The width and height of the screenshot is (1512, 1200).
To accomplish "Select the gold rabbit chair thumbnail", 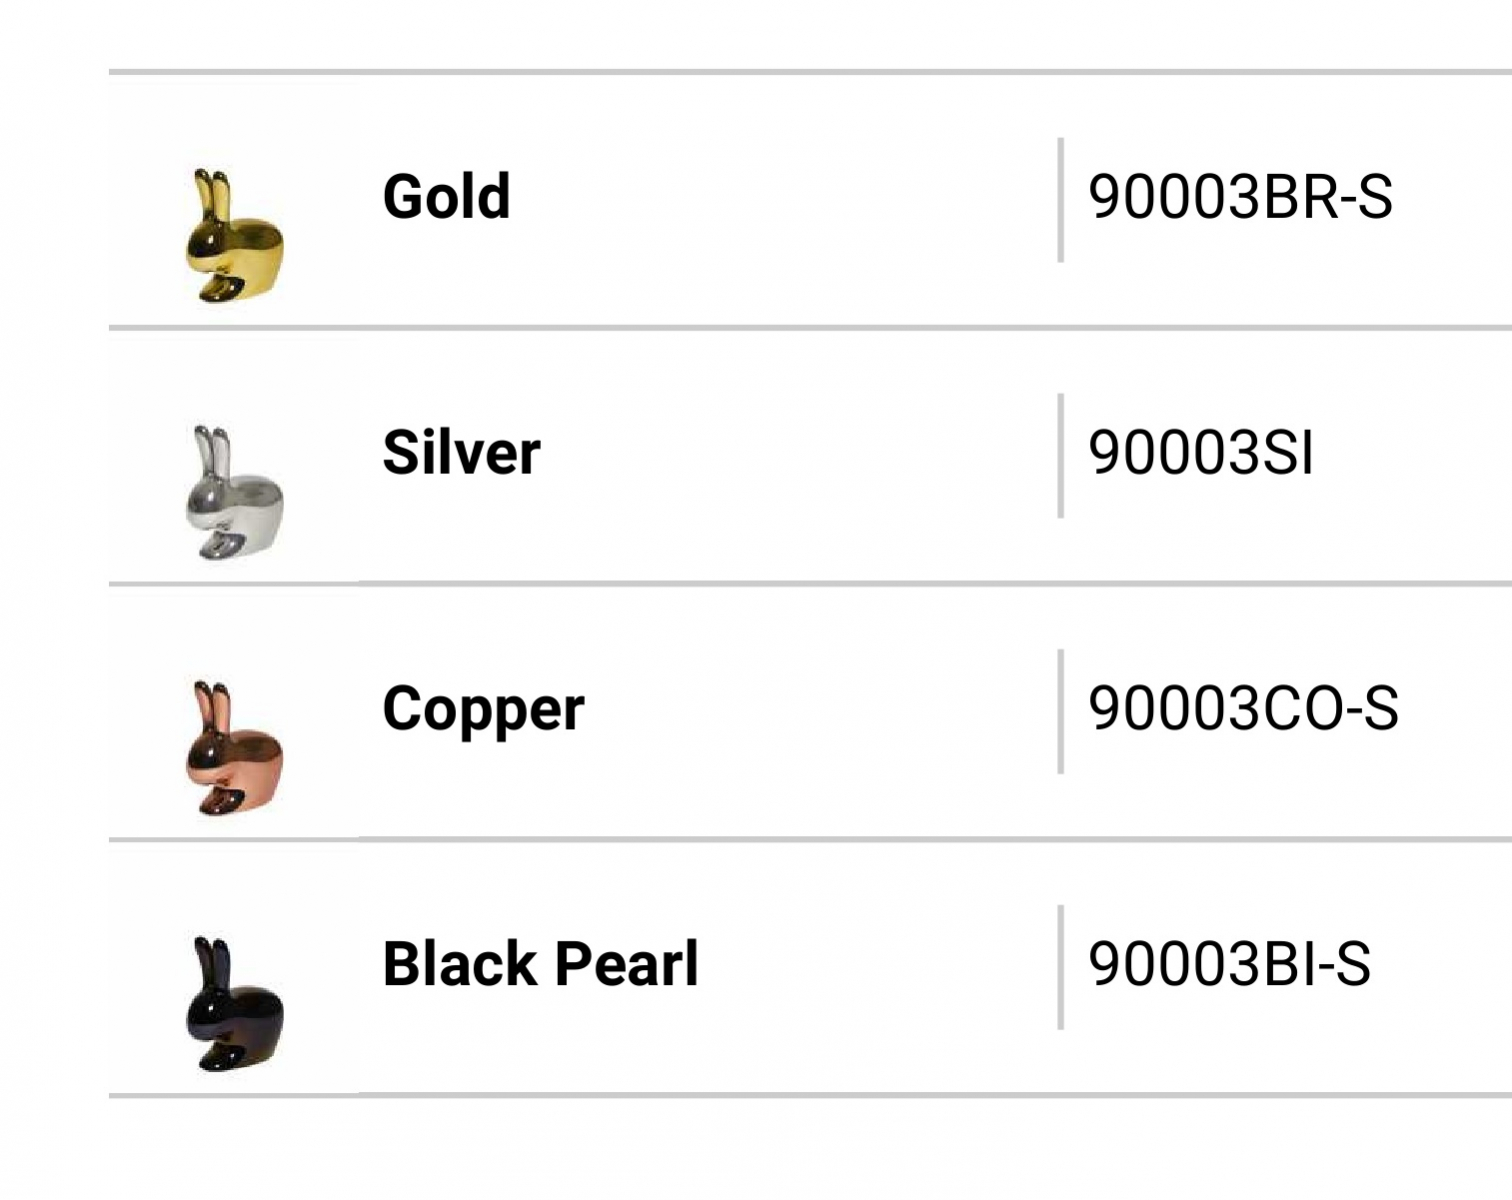I will click(x=235, y=236).
